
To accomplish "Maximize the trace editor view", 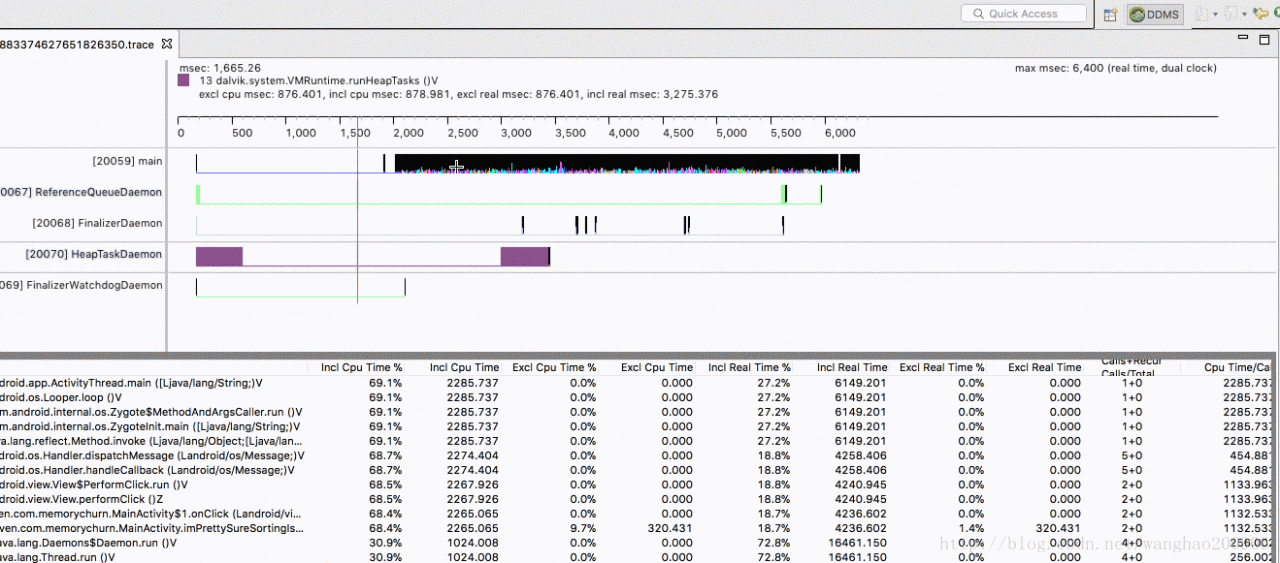I will point(1264,38).
